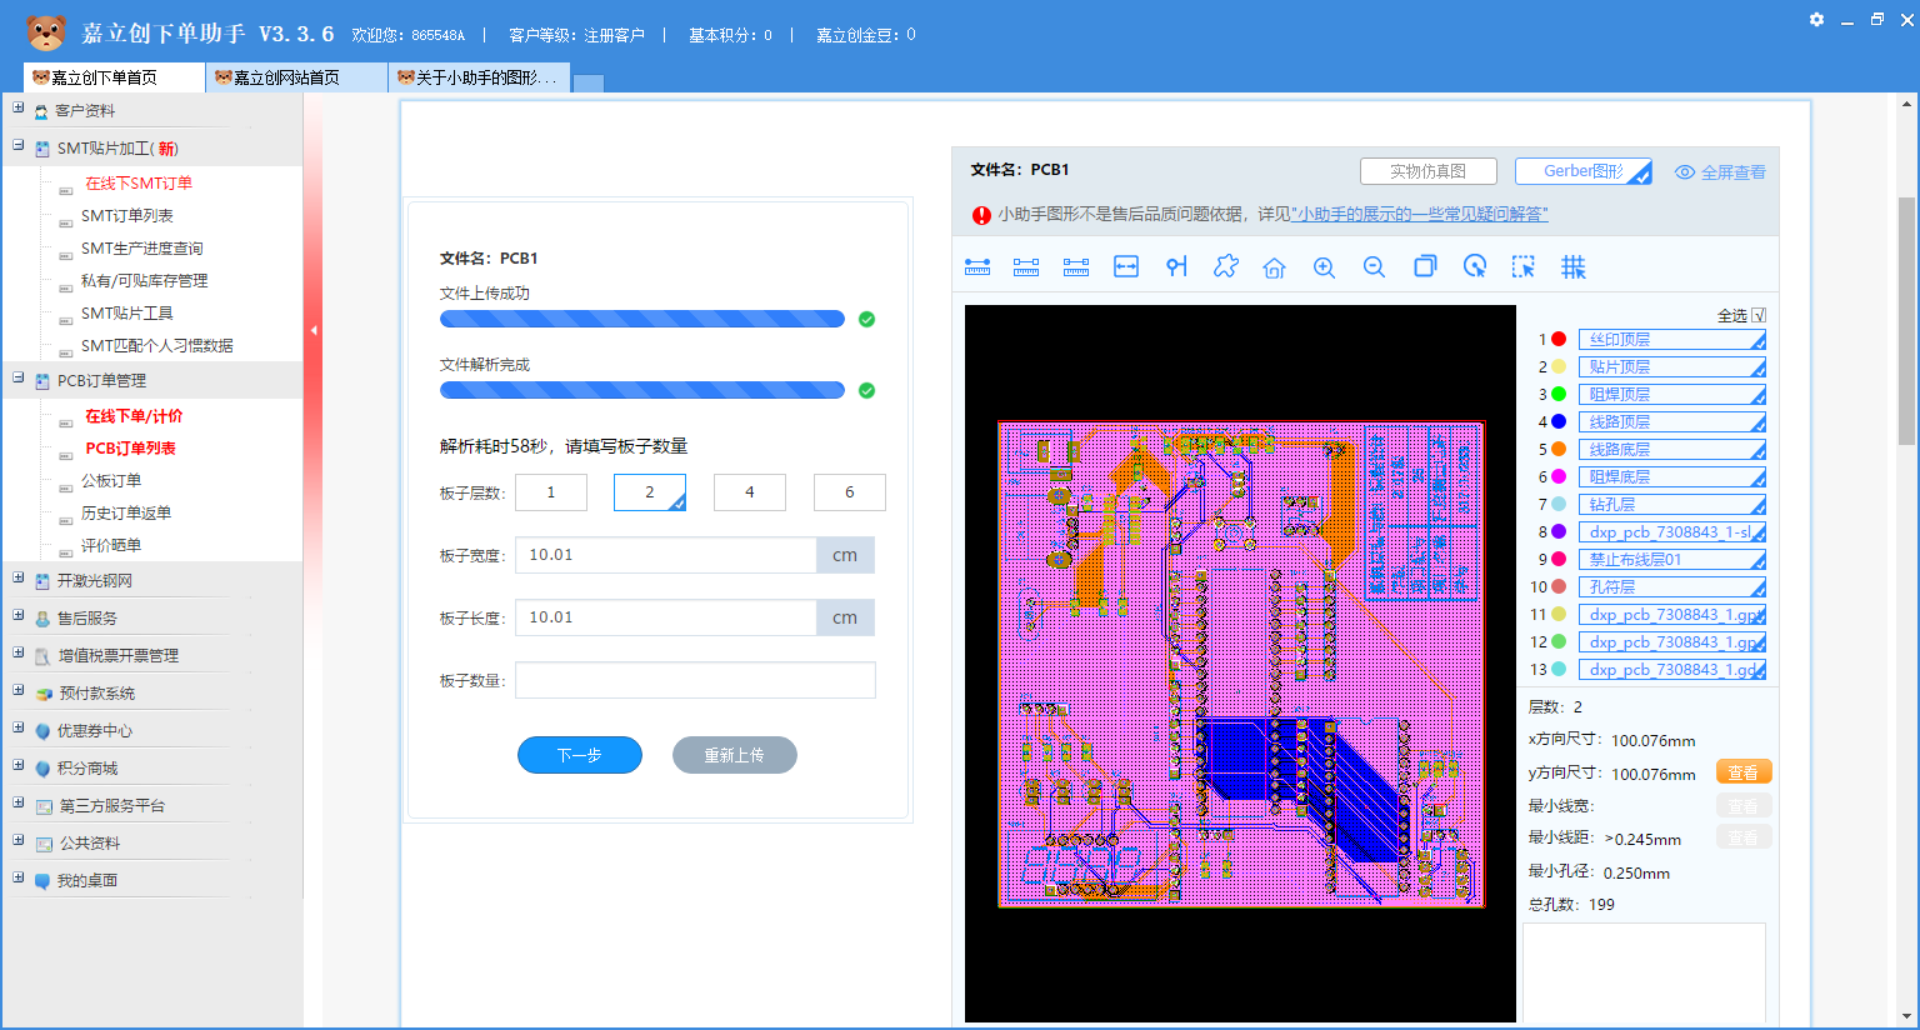This screenshot has width=1920, height=1030.
Task: Open 全屏查看 fullscreen view
Action: coord(1721,173)
